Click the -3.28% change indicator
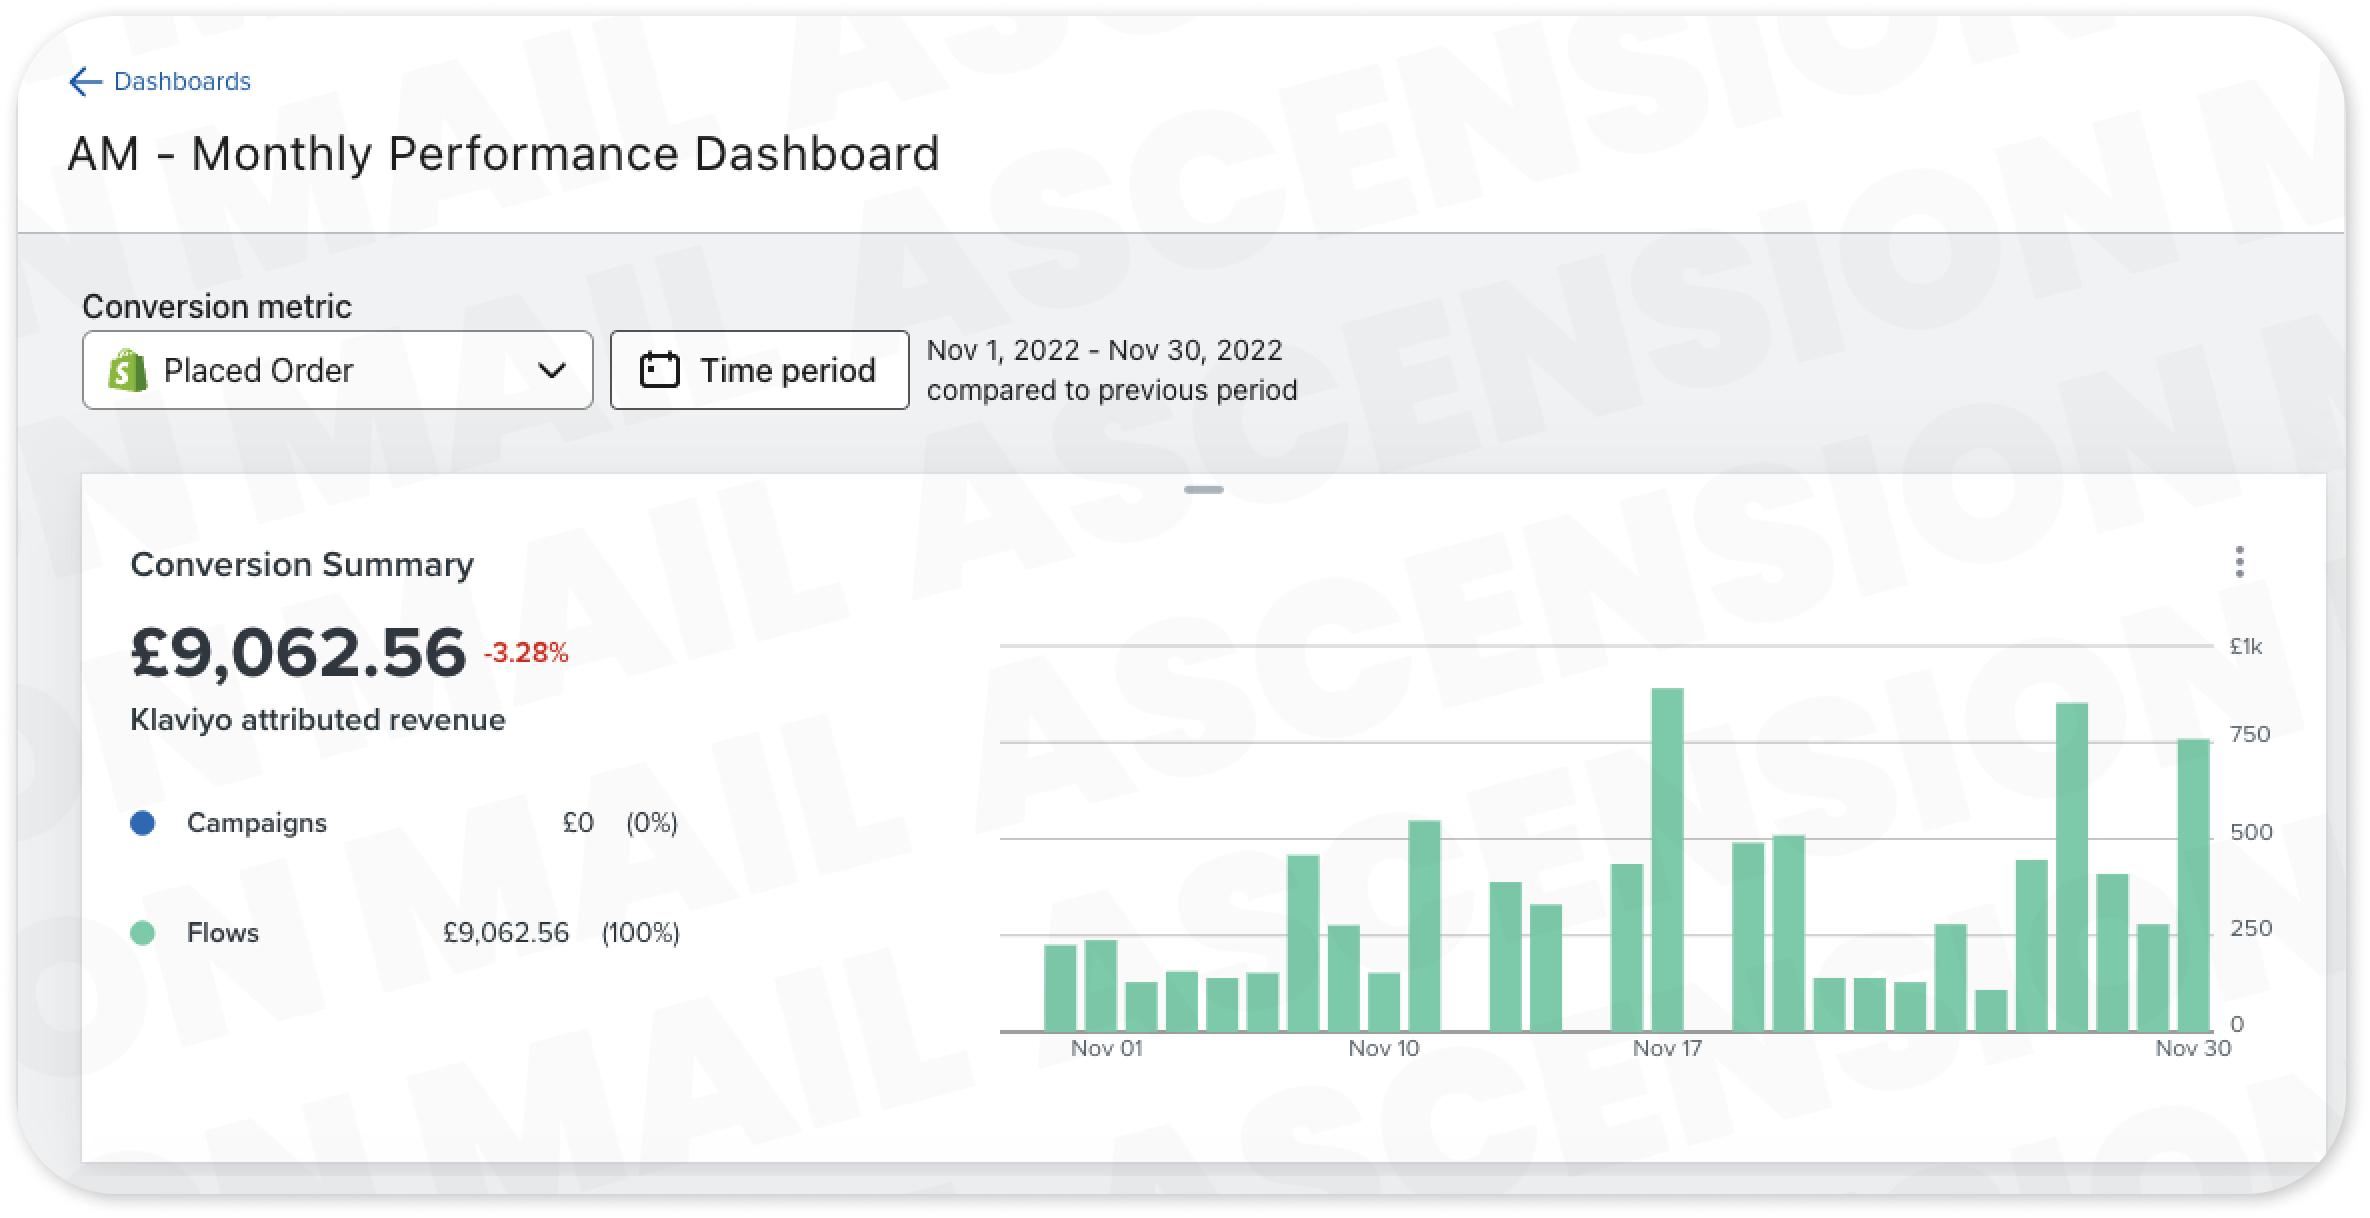The height and width of the screenshot is (1218, 2370). tap(526, 654)
